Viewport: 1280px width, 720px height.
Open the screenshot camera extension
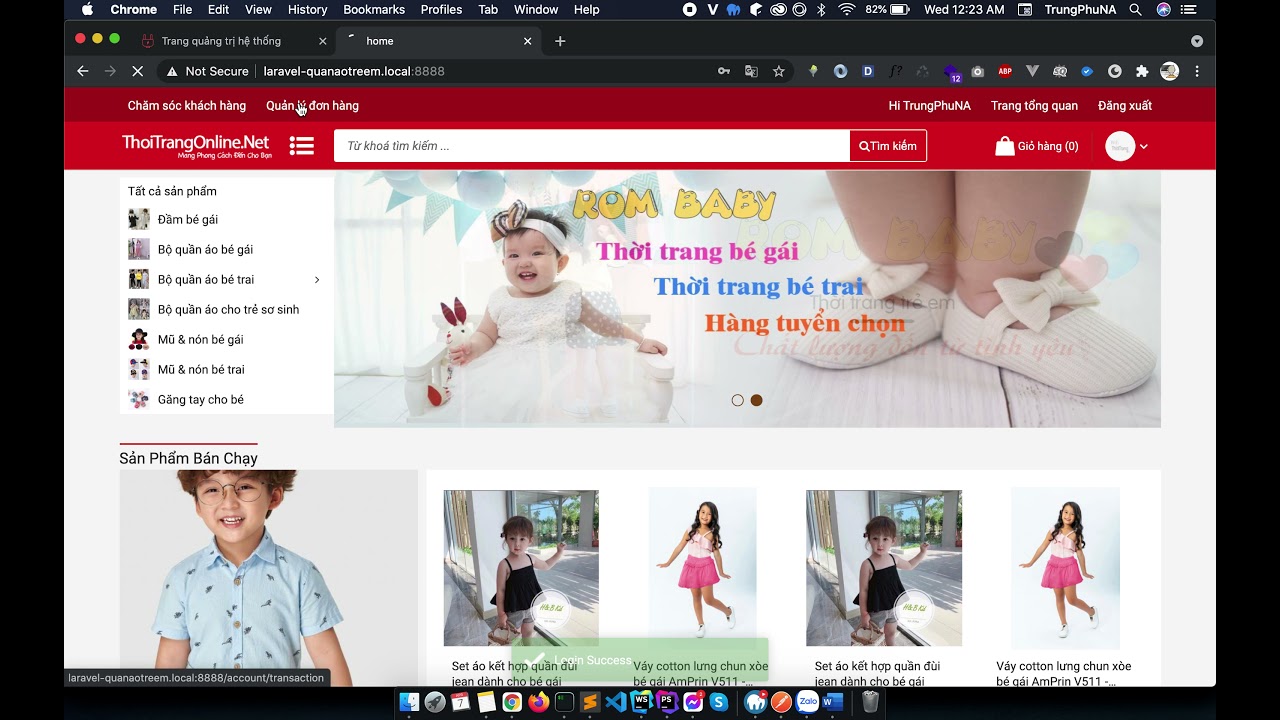click(x=978, y=71)
